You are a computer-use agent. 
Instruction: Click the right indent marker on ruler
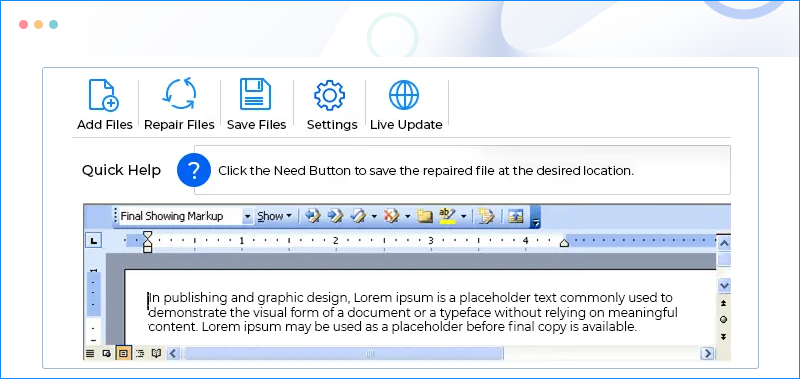coord(564,243)
